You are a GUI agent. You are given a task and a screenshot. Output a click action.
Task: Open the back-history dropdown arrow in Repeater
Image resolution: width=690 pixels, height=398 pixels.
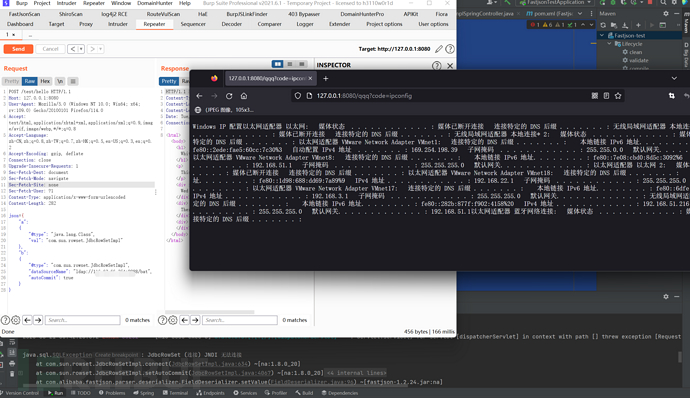(x=81, y=49)
